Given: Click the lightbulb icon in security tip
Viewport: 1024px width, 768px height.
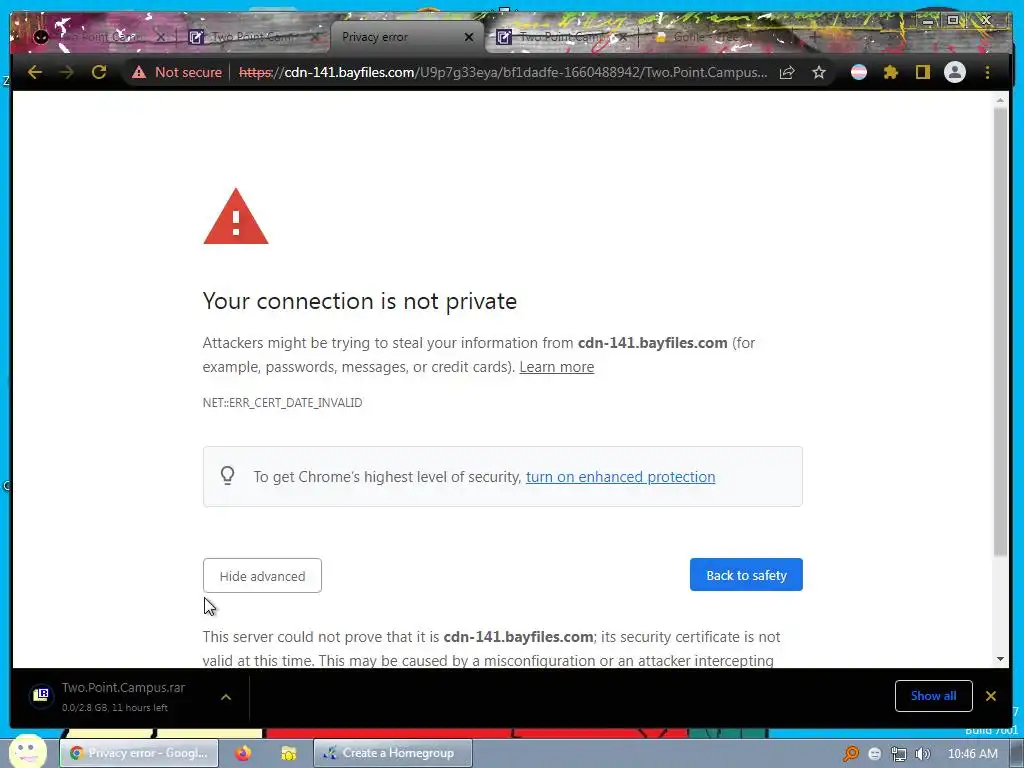Looking at the screenshot, I should [227, 475].
